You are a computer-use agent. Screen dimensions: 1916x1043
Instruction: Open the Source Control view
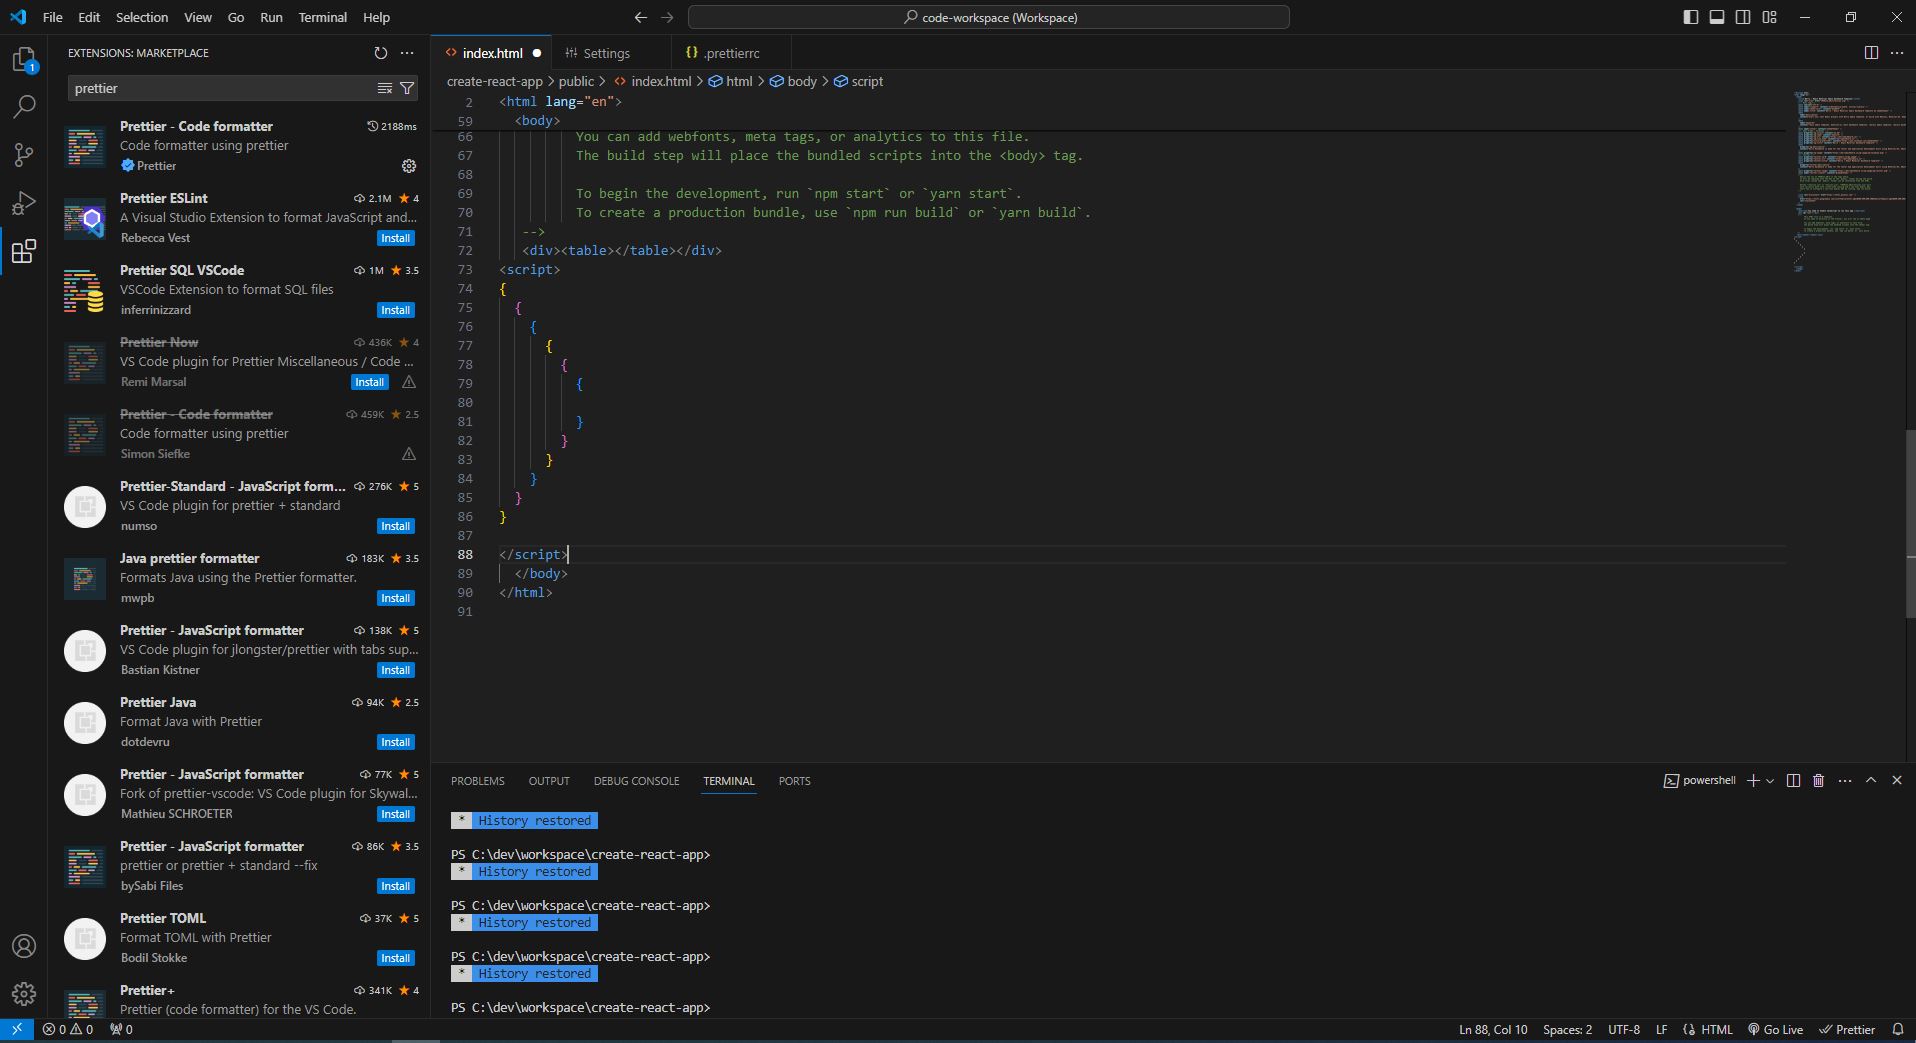(24, 154)
